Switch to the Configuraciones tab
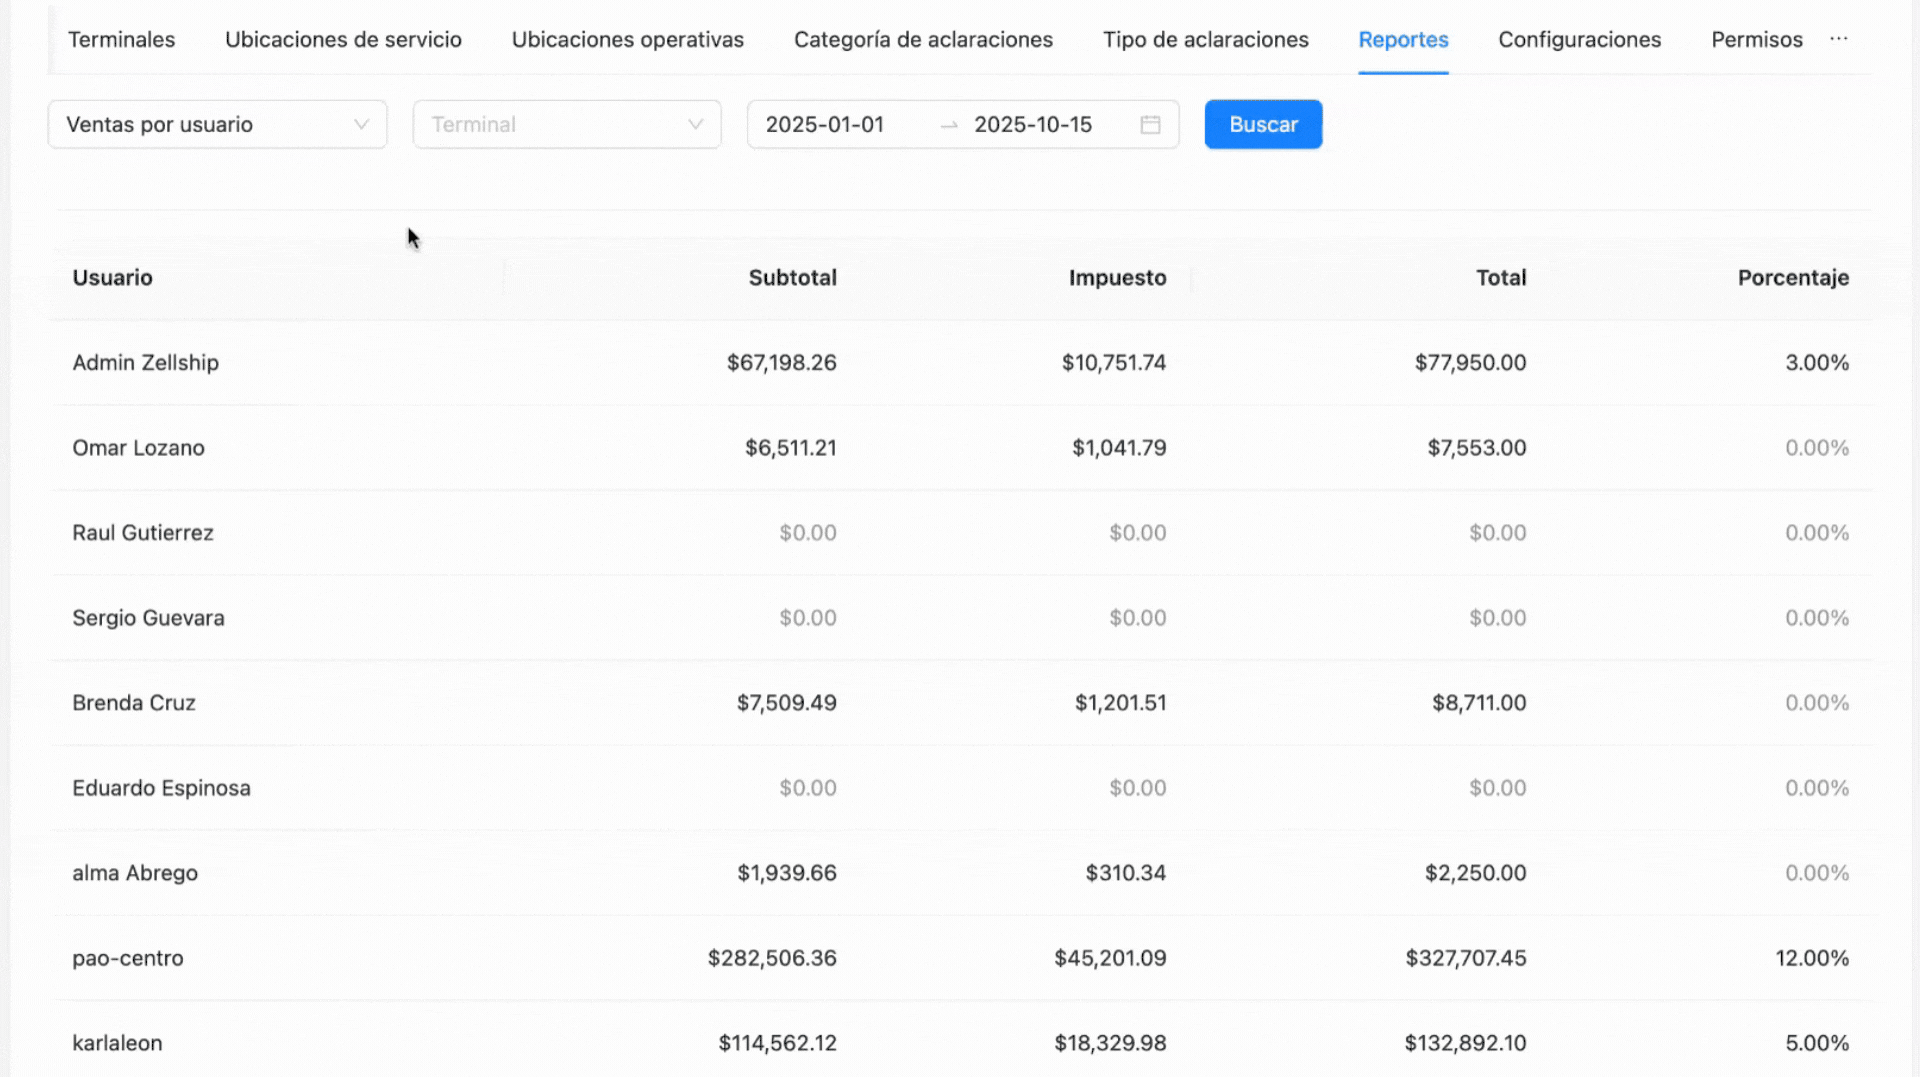1920x1080 pixels. click(1579, 40)
